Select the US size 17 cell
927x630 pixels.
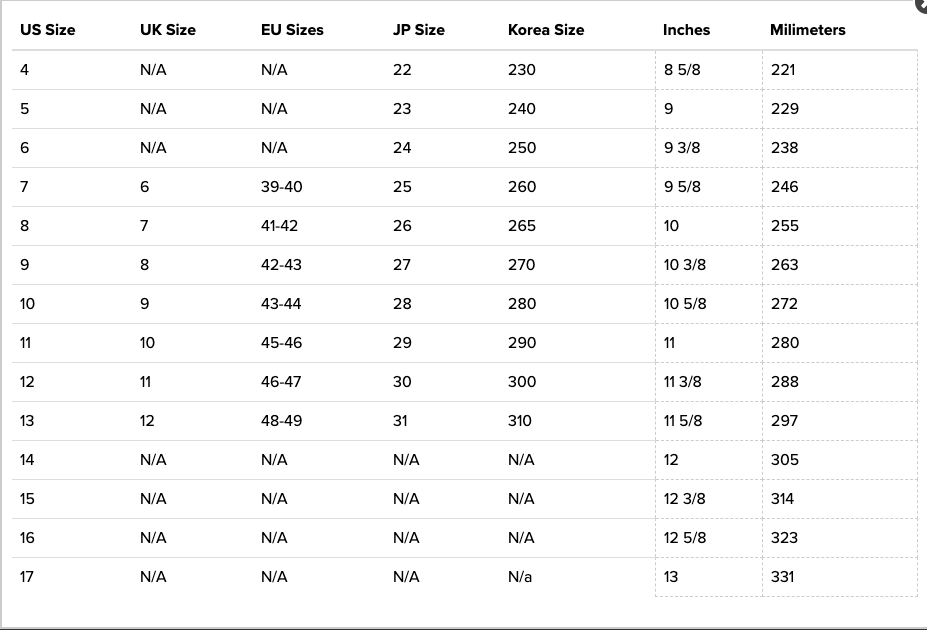coord(27,577)
